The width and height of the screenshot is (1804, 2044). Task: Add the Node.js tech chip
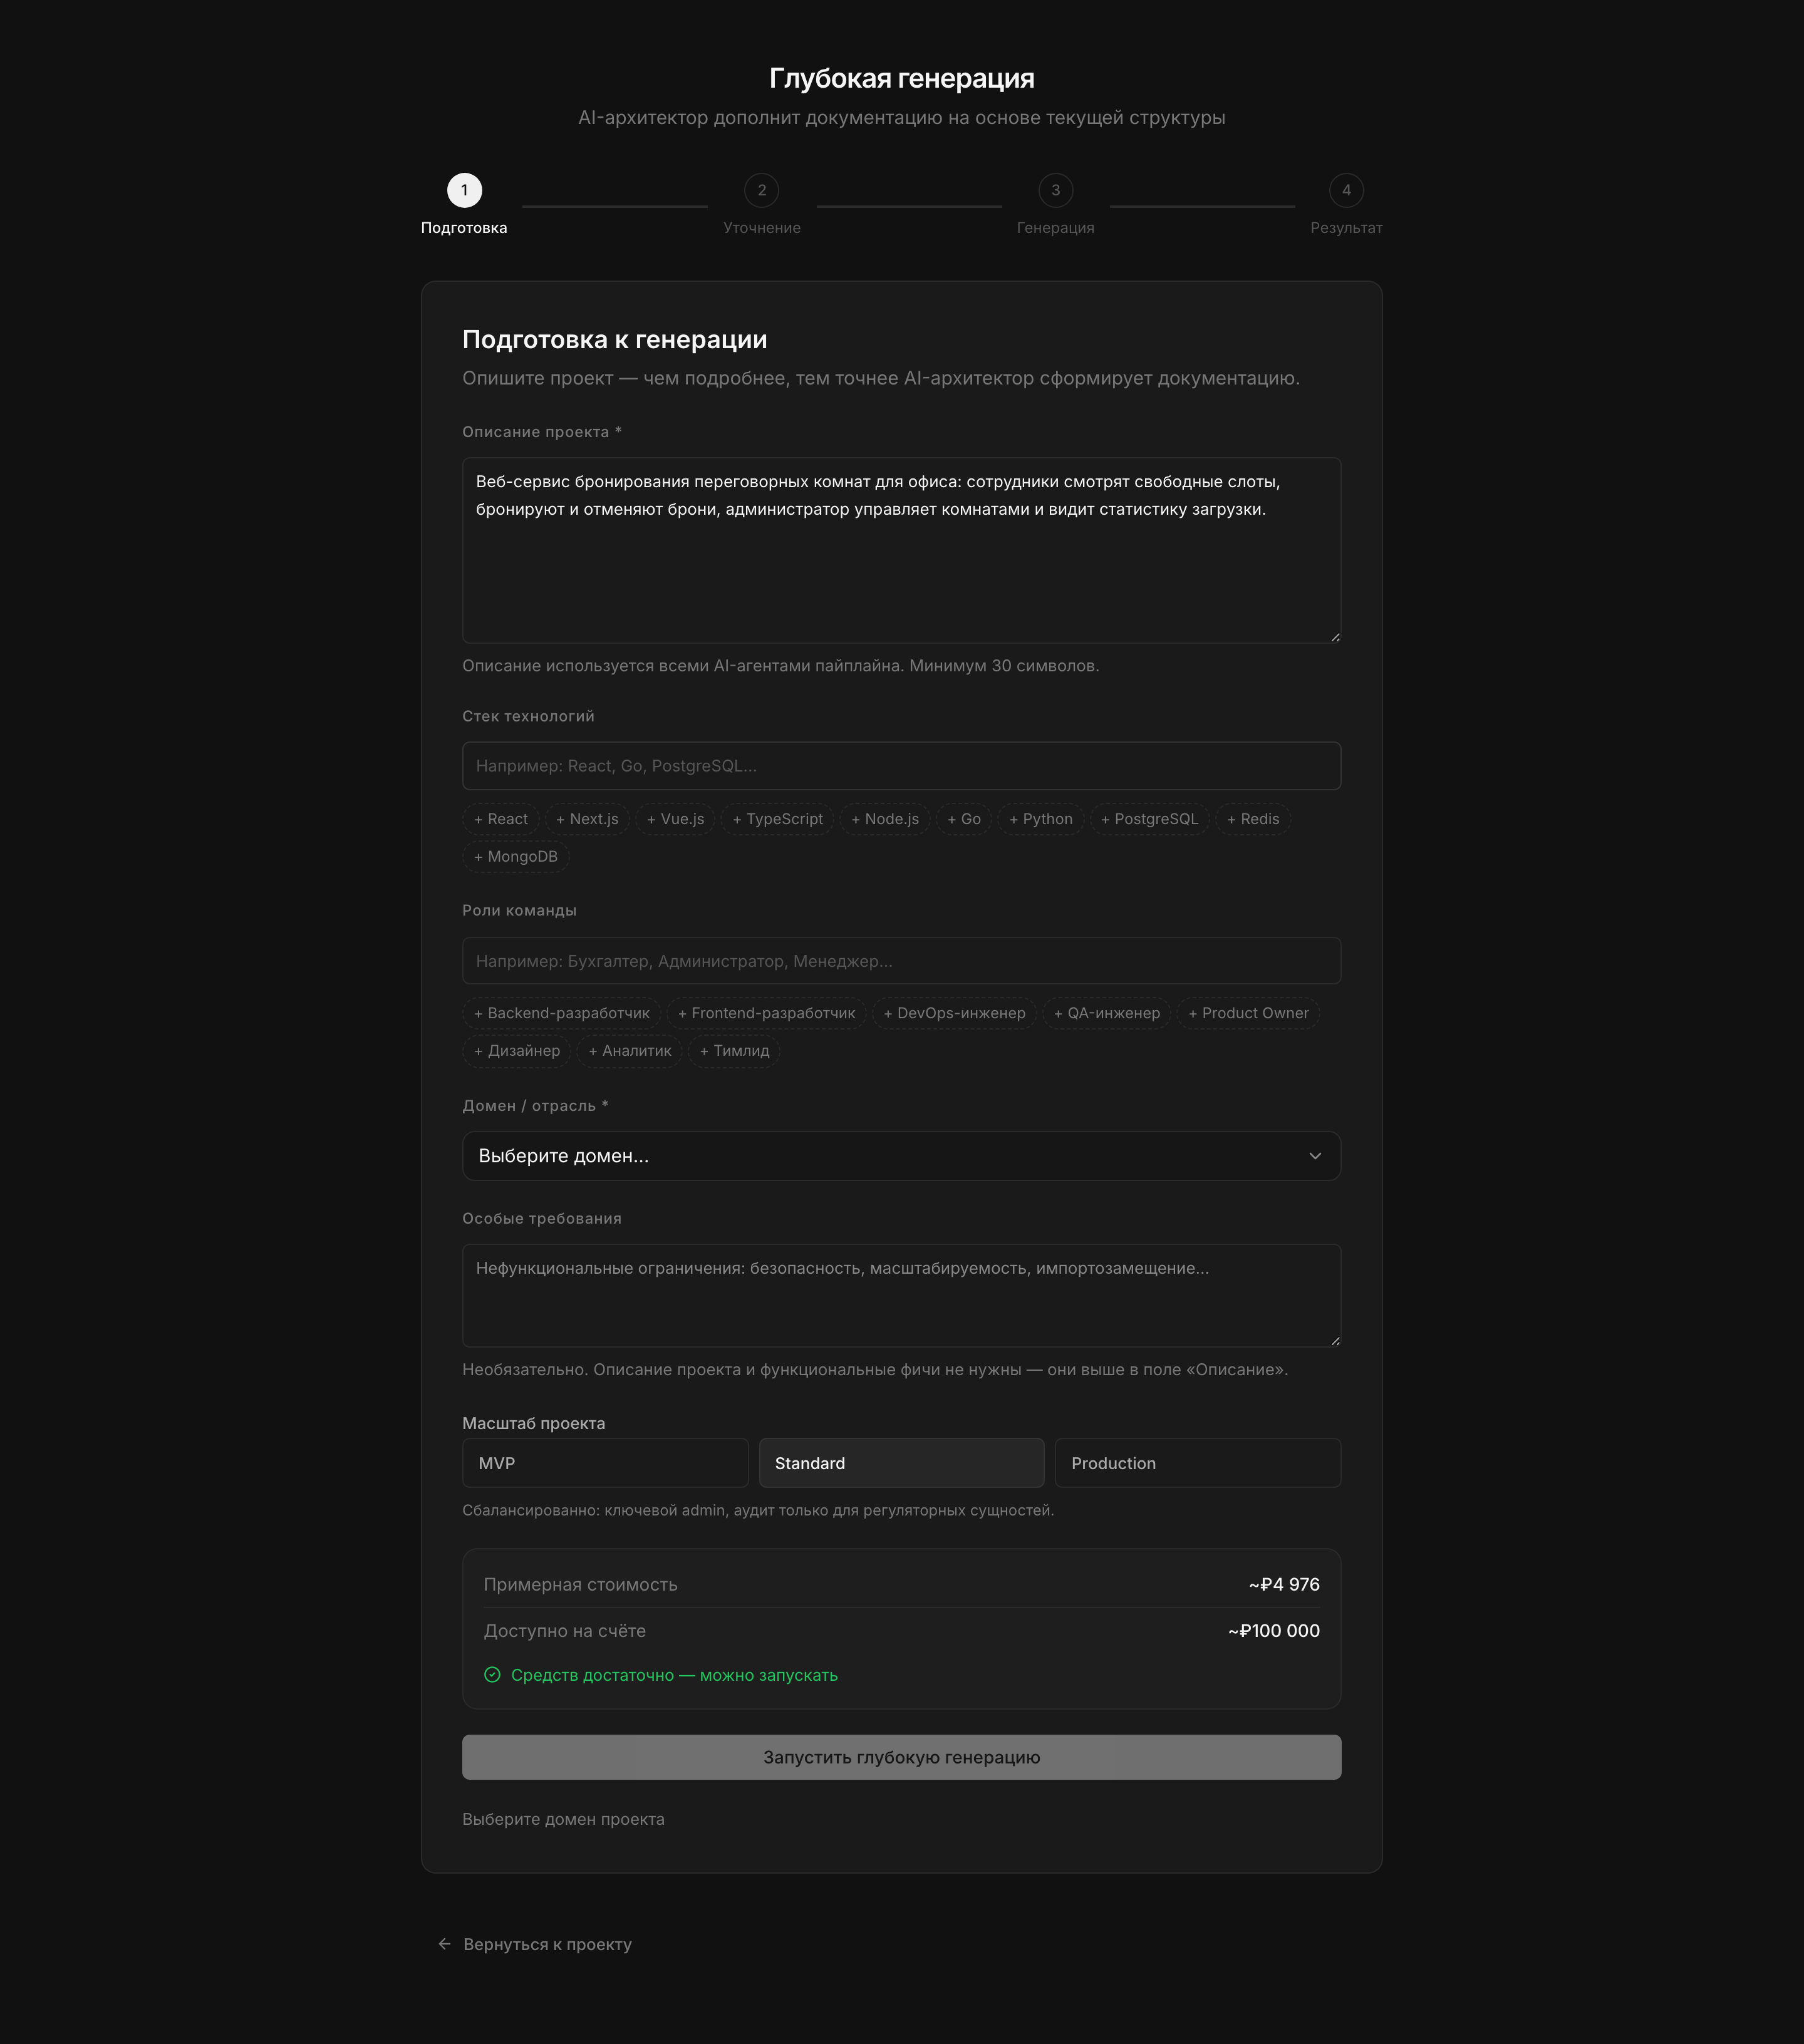pyautogui.click(x=885, y=819)
